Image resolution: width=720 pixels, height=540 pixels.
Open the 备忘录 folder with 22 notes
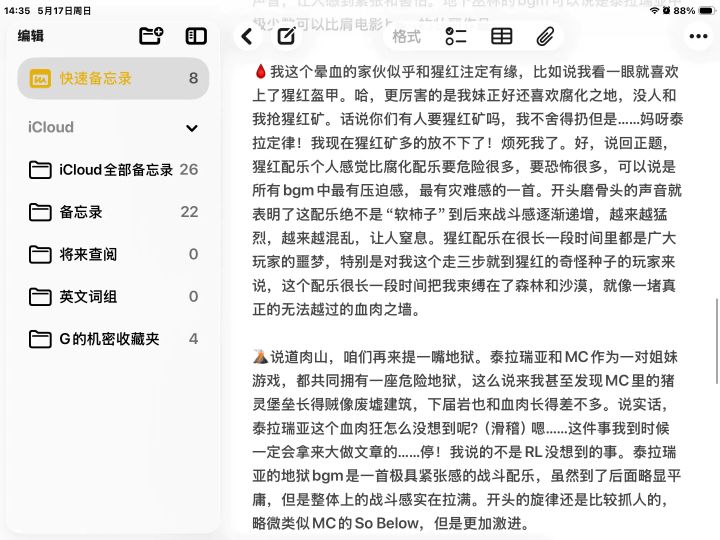[113, 212]
